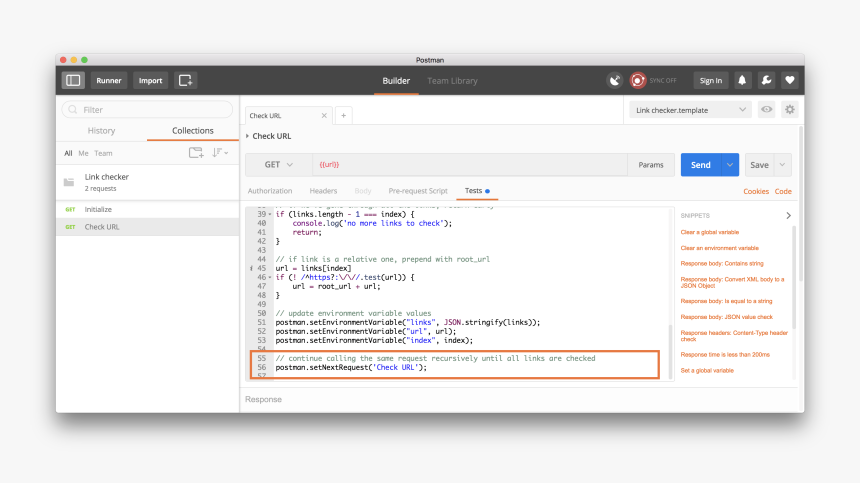
Task: Open the Pre-request Script tab
Action: coord(418,191)
